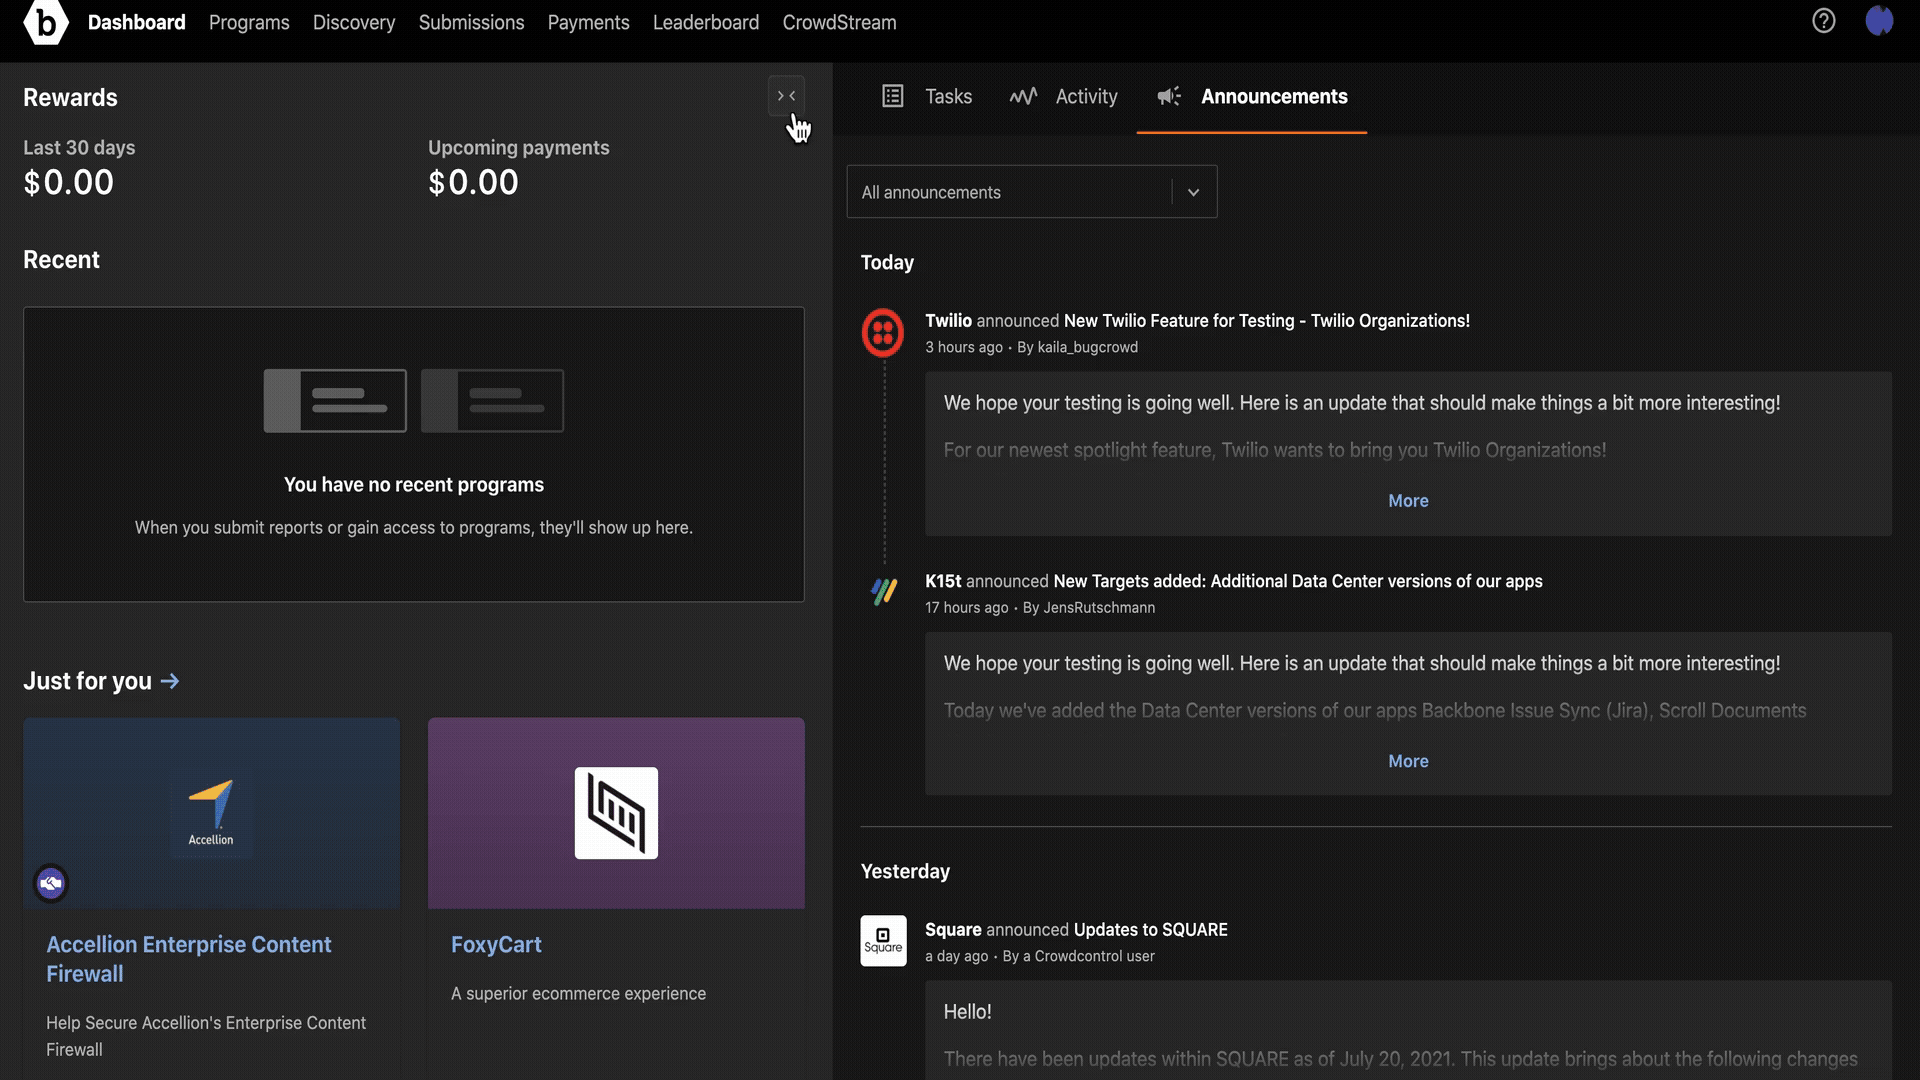
Task: Click the Upcoming payments amount
Action: (473, 183)
